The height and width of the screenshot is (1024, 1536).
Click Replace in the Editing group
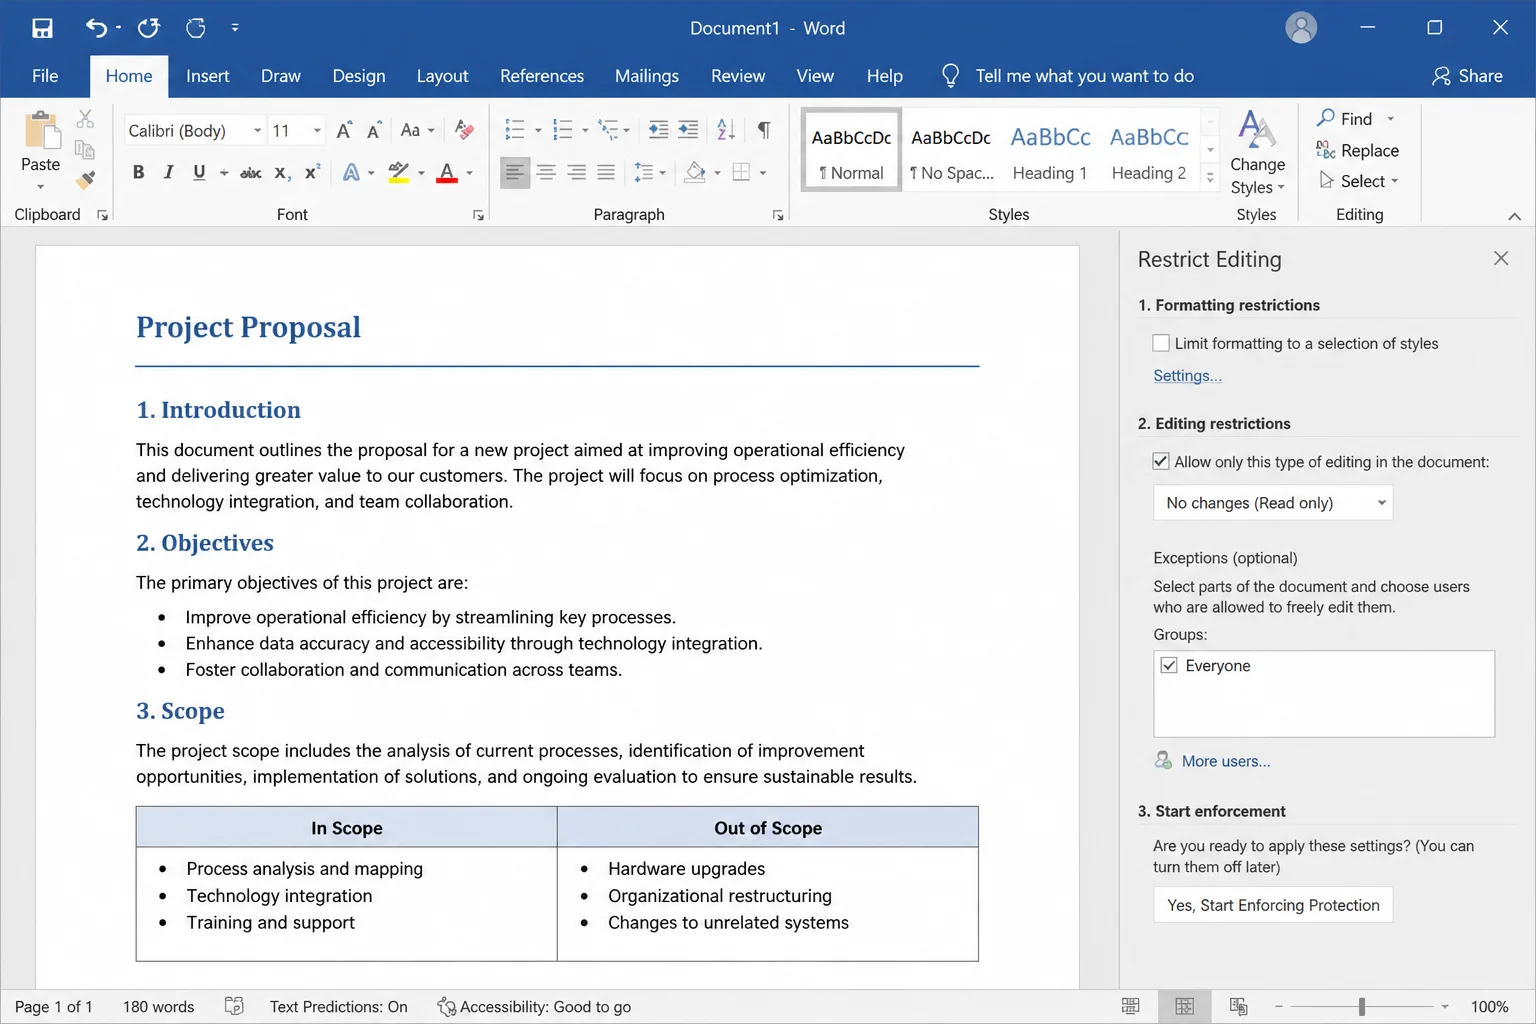click(1358, 150)
